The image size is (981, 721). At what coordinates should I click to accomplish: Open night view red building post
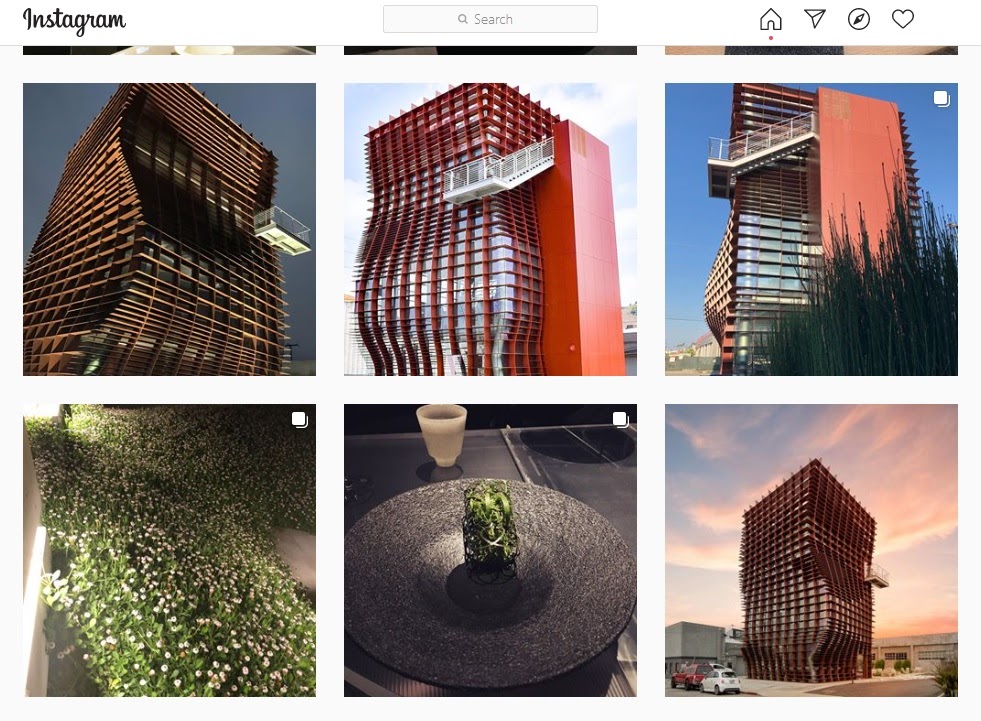(170, 229)
